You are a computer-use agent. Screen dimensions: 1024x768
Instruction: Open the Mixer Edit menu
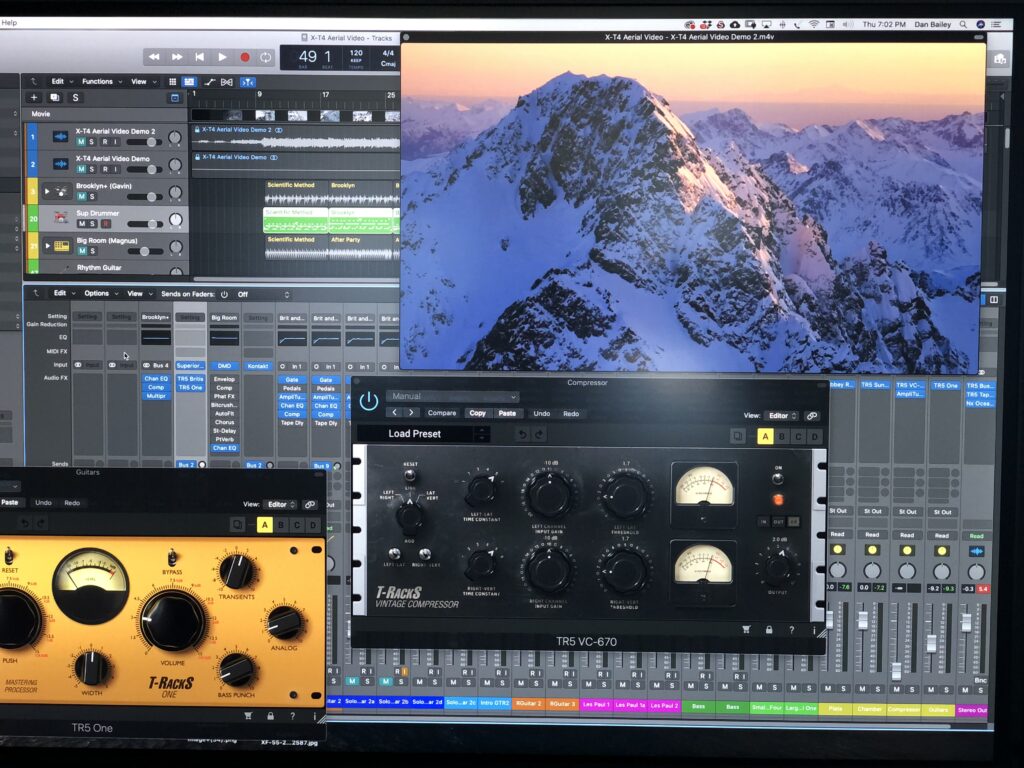[63, 294]
